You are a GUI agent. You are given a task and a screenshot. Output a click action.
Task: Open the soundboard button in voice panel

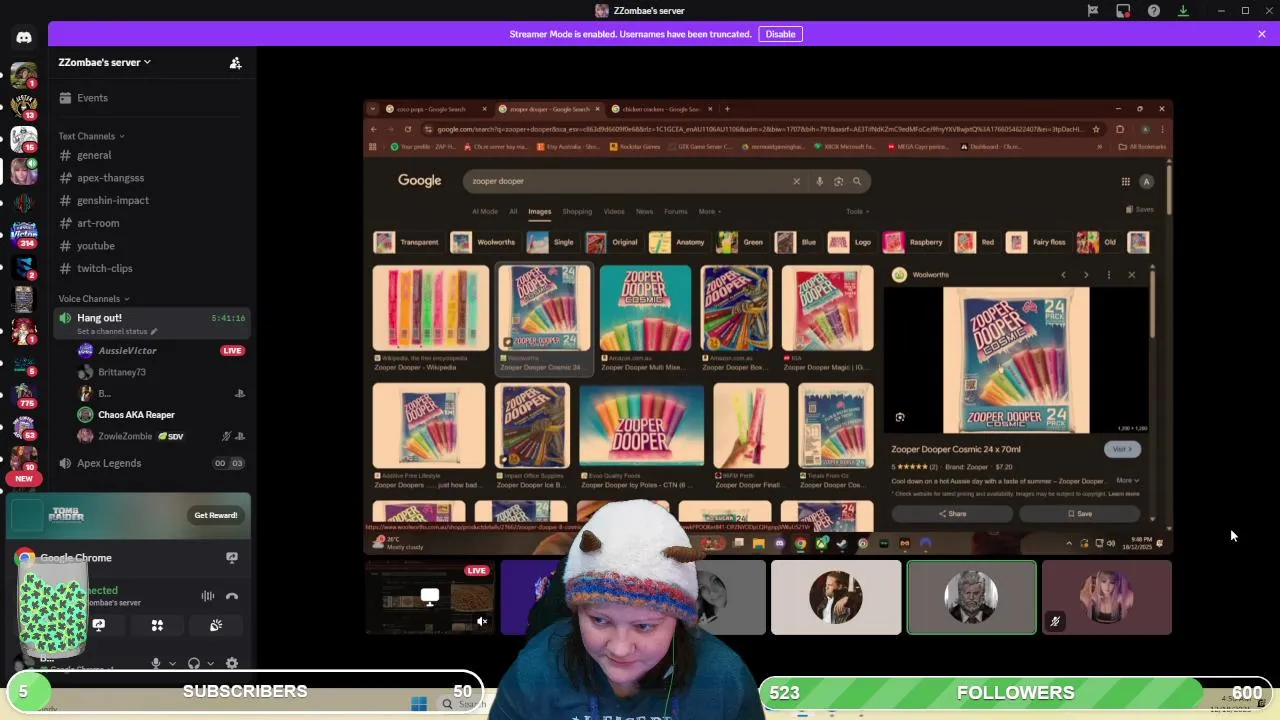click(215, 625)
